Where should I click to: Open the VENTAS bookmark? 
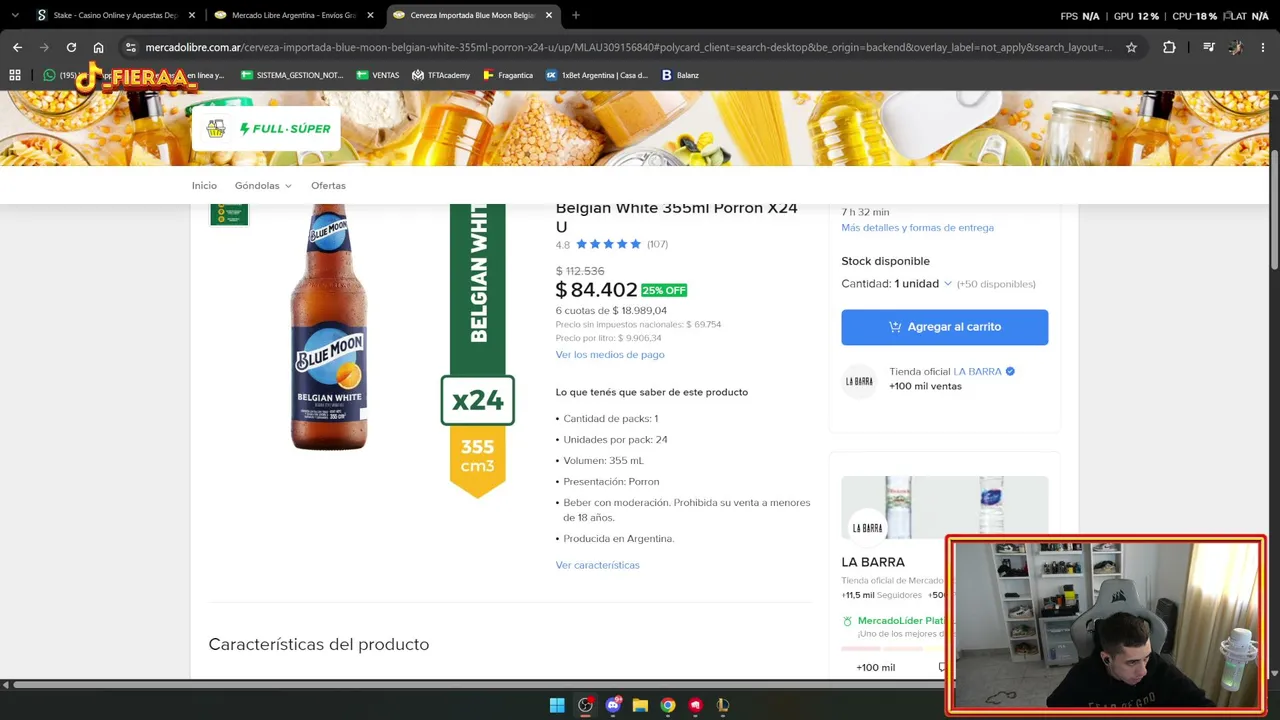pyautogui.click(x=378, y=75)
